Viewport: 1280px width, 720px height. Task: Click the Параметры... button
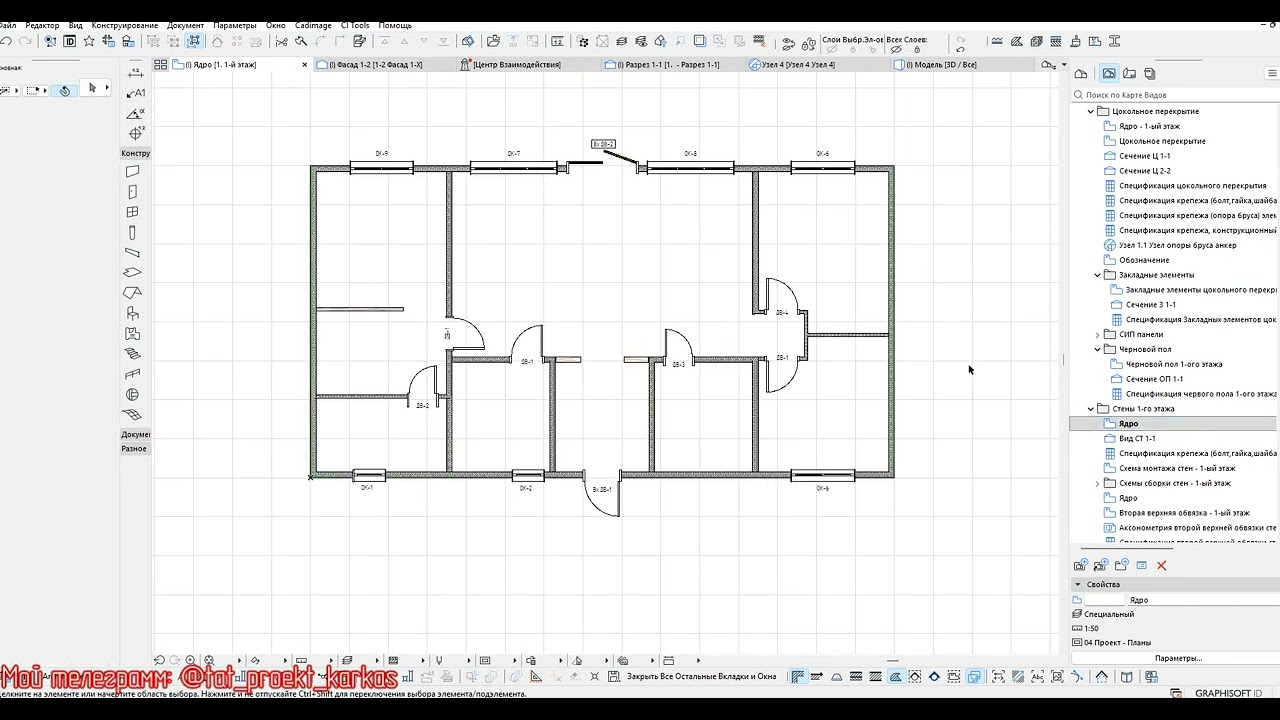(1178, 658)
